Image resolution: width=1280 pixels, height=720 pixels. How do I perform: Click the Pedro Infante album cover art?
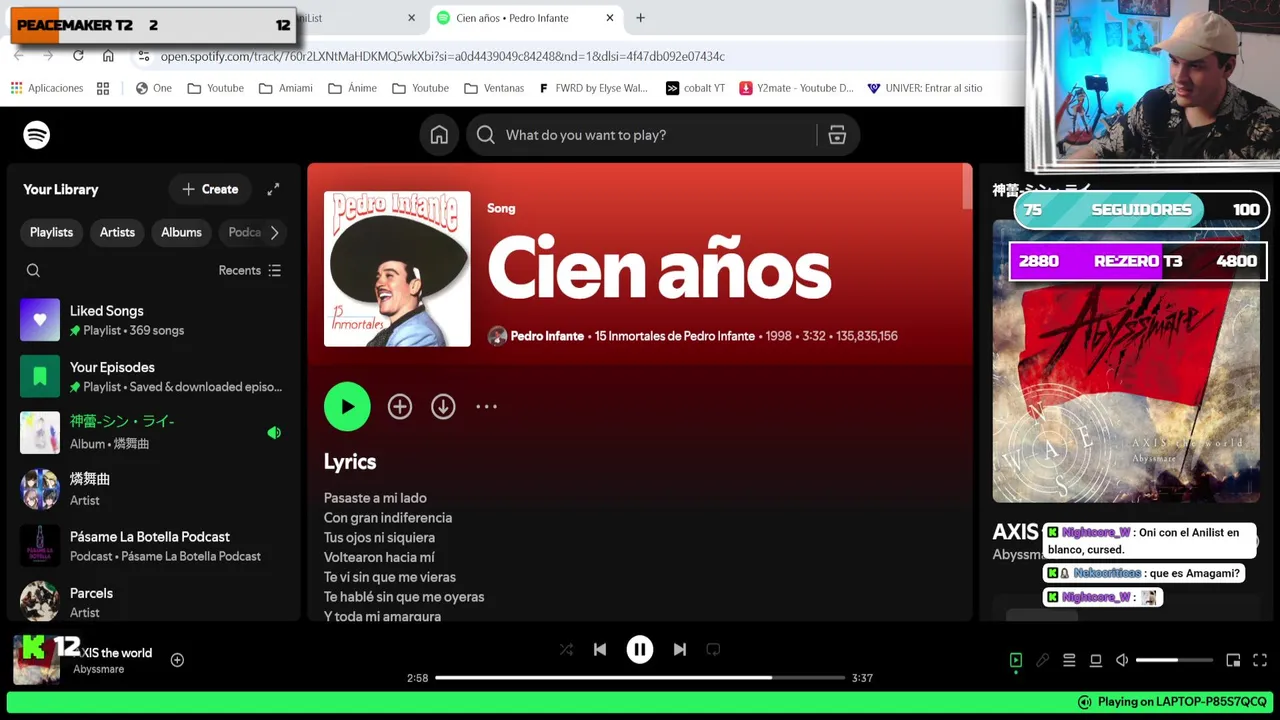click(x=397, y=269)
